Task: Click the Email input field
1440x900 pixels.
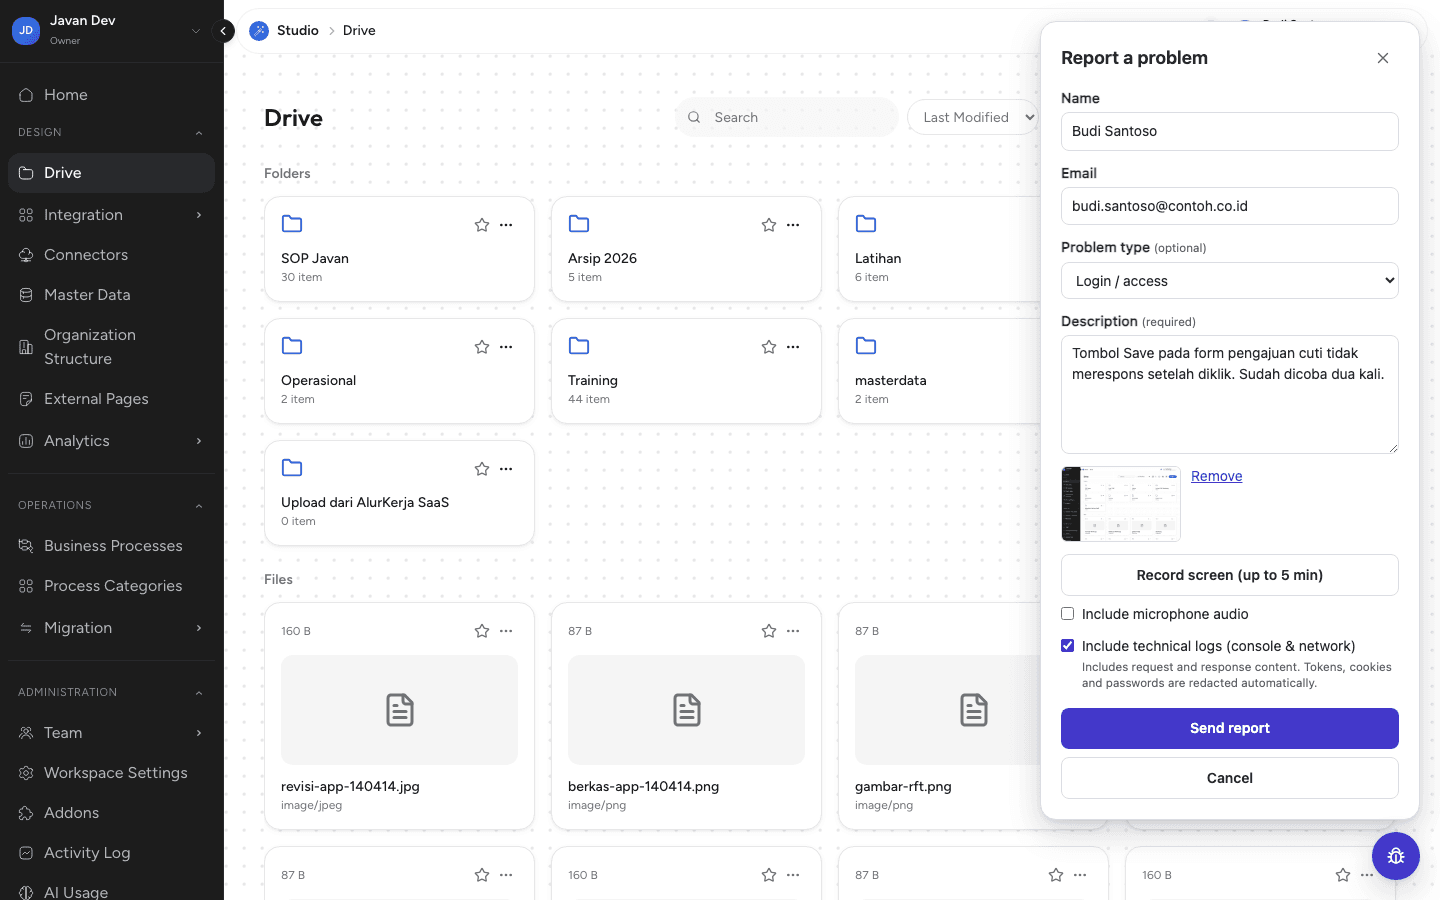Action: click(x=1230, y=206)
